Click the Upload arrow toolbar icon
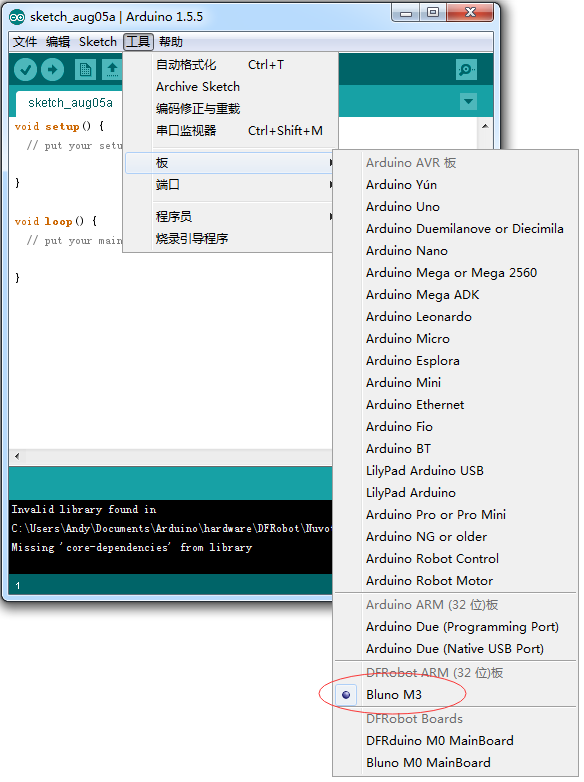The image size is (584, 782). [x=52, y=70]
